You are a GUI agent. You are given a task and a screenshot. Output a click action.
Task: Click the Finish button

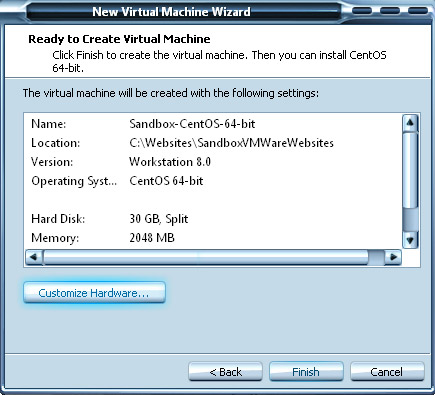[306, 371]
